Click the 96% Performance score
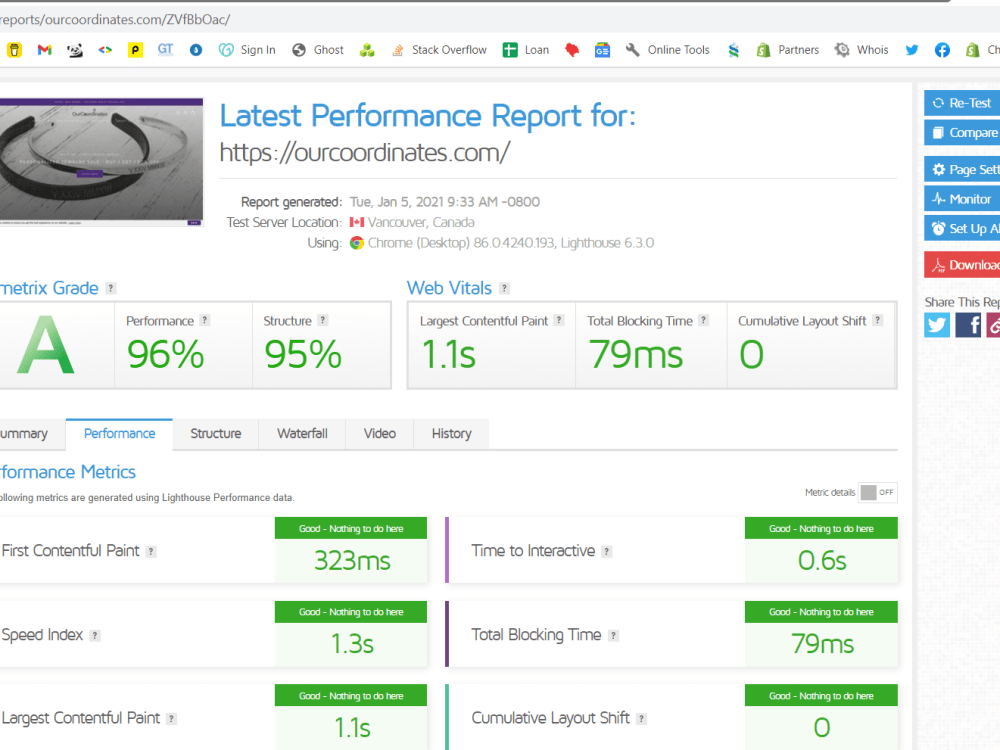Image resolution: width=1000 pixels, height=750 pixels. pyautogui.click(x=165, y=355)
